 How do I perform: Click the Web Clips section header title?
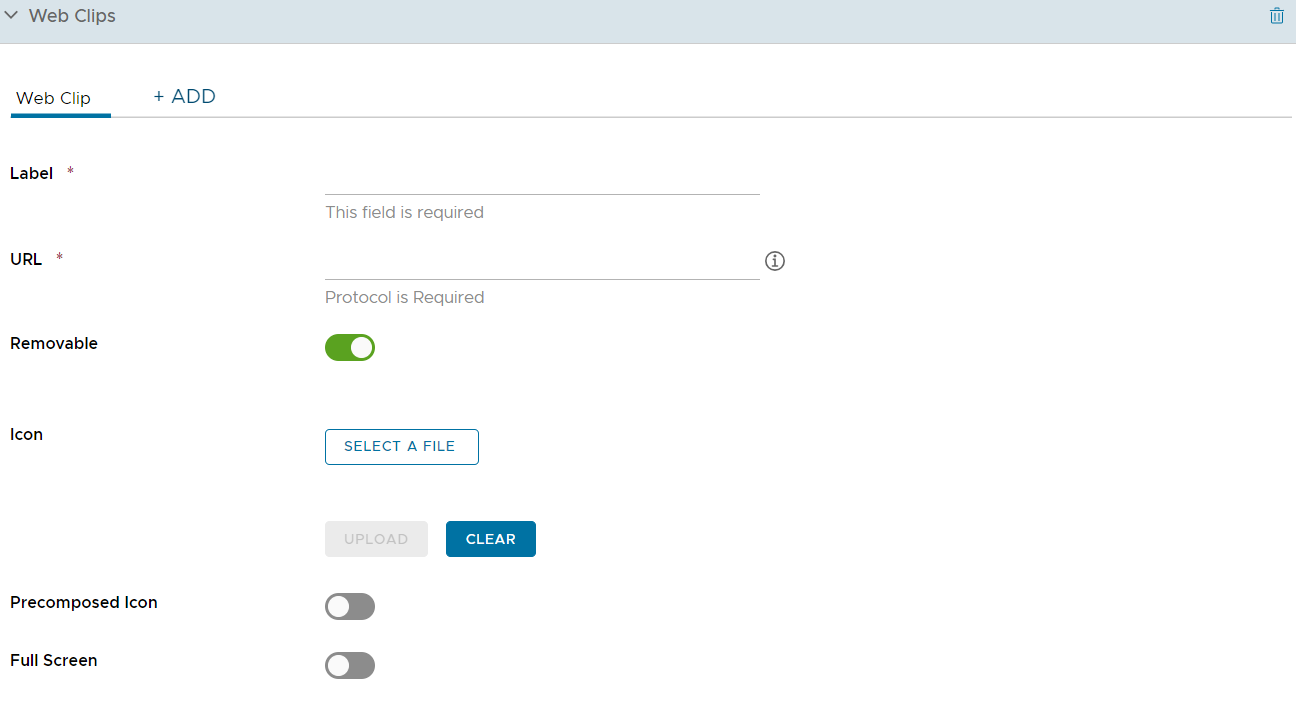coord(72,16)
